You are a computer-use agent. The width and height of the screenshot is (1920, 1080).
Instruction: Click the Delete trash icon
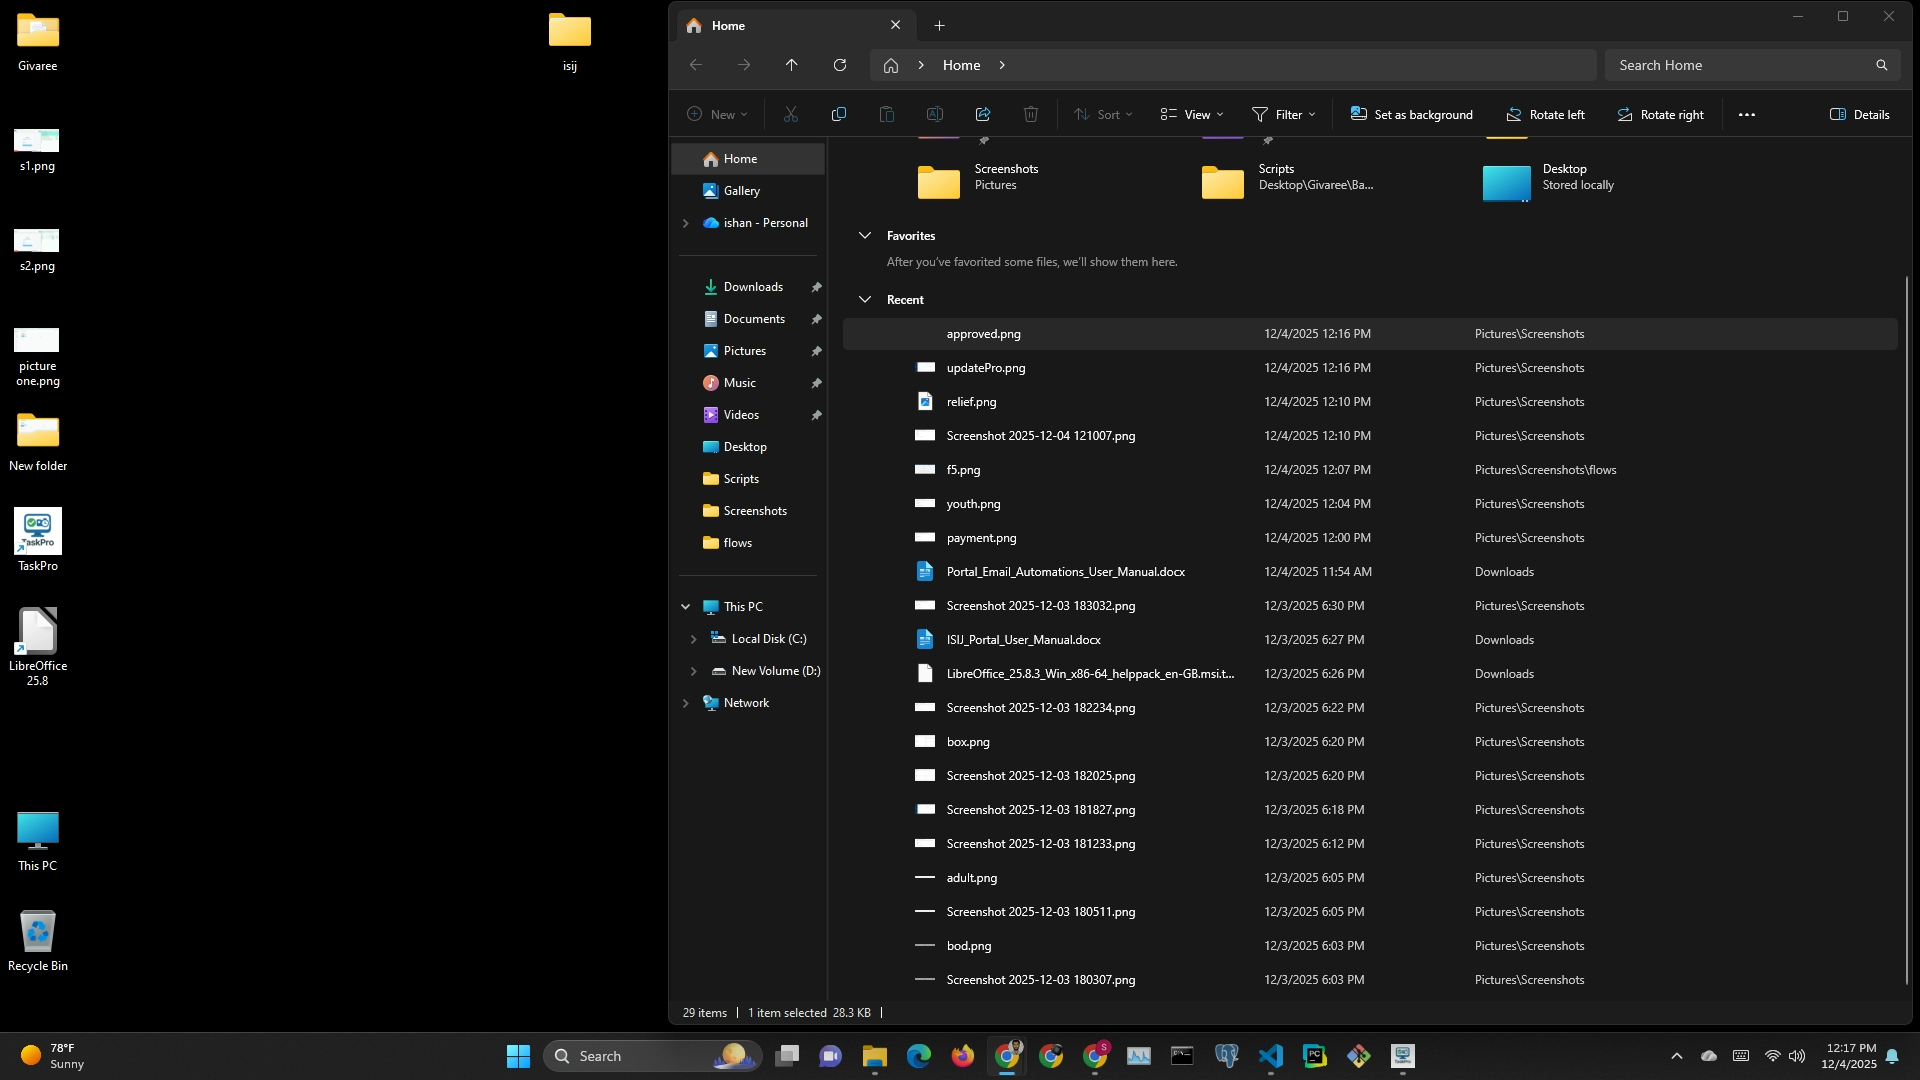[1030, 114]
